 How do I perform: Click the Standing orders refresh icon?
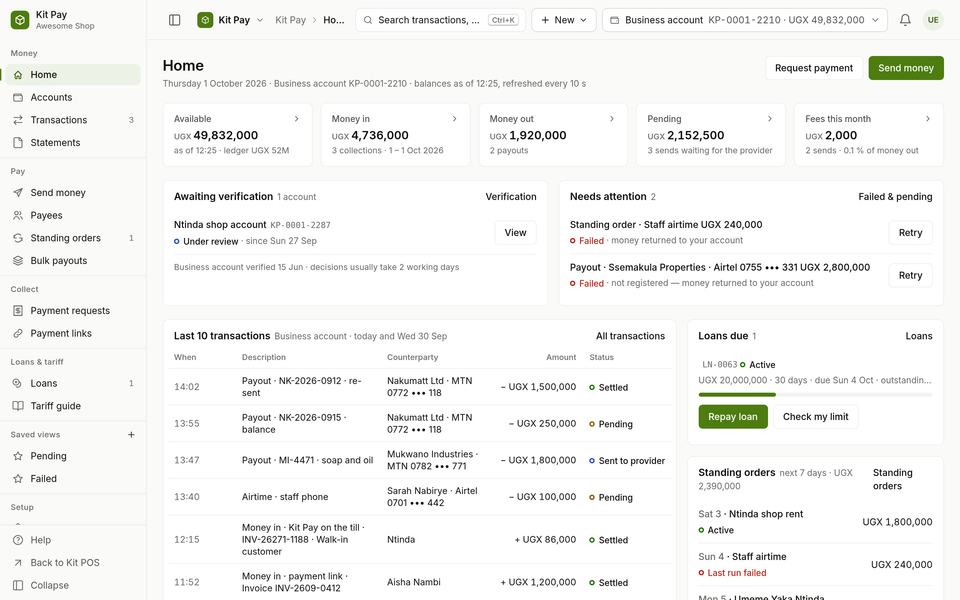coord(18,238)
